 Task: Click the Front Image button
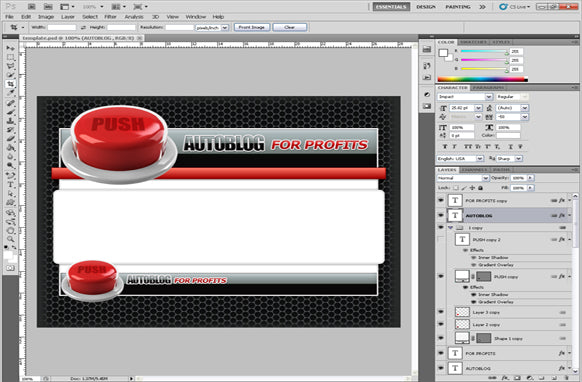coord(252,27)
